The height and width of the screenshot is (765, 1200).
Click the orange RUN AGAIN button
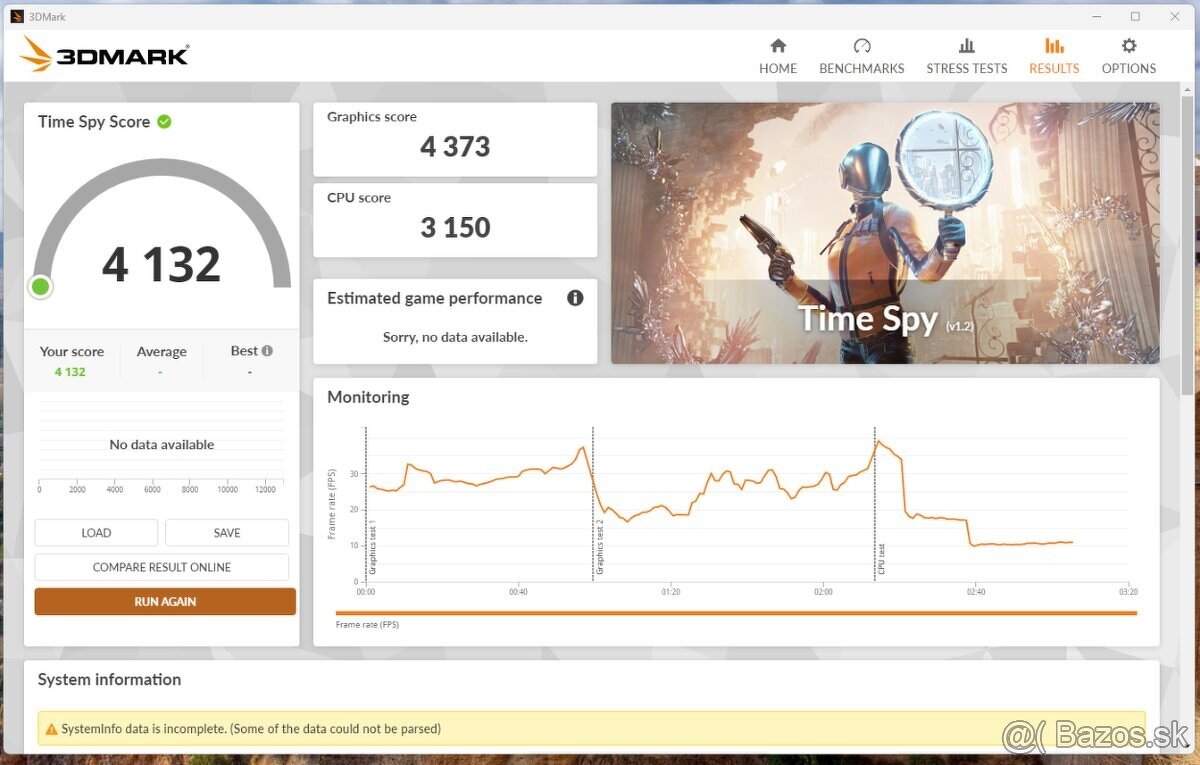point(165,602)
